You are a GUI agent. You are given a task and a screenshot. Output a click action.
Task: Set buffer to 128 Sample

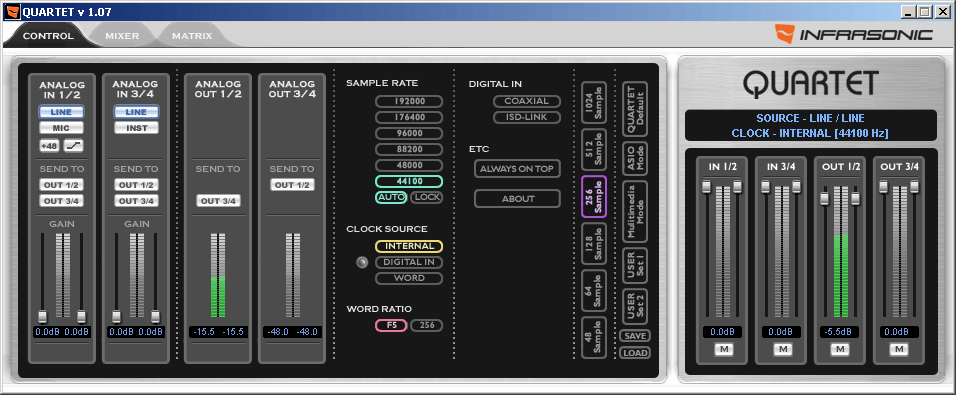[x=594, y=243]
